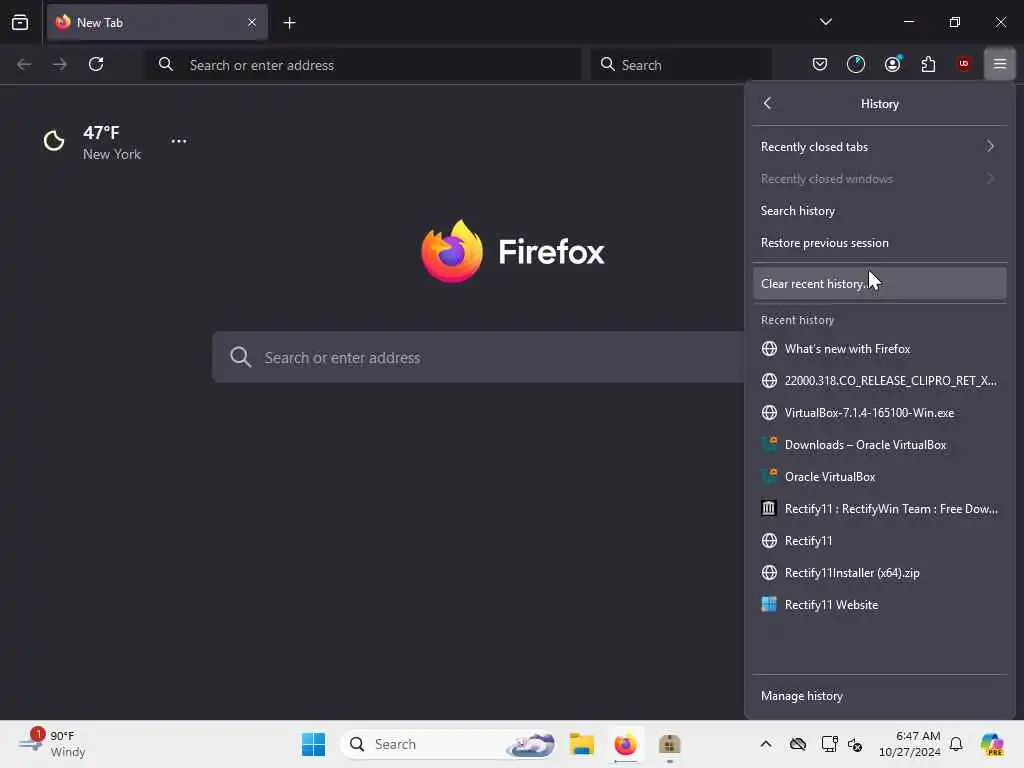Open What's new with Firefox history item
1024x768 pixels.
(x=879, y=349)
